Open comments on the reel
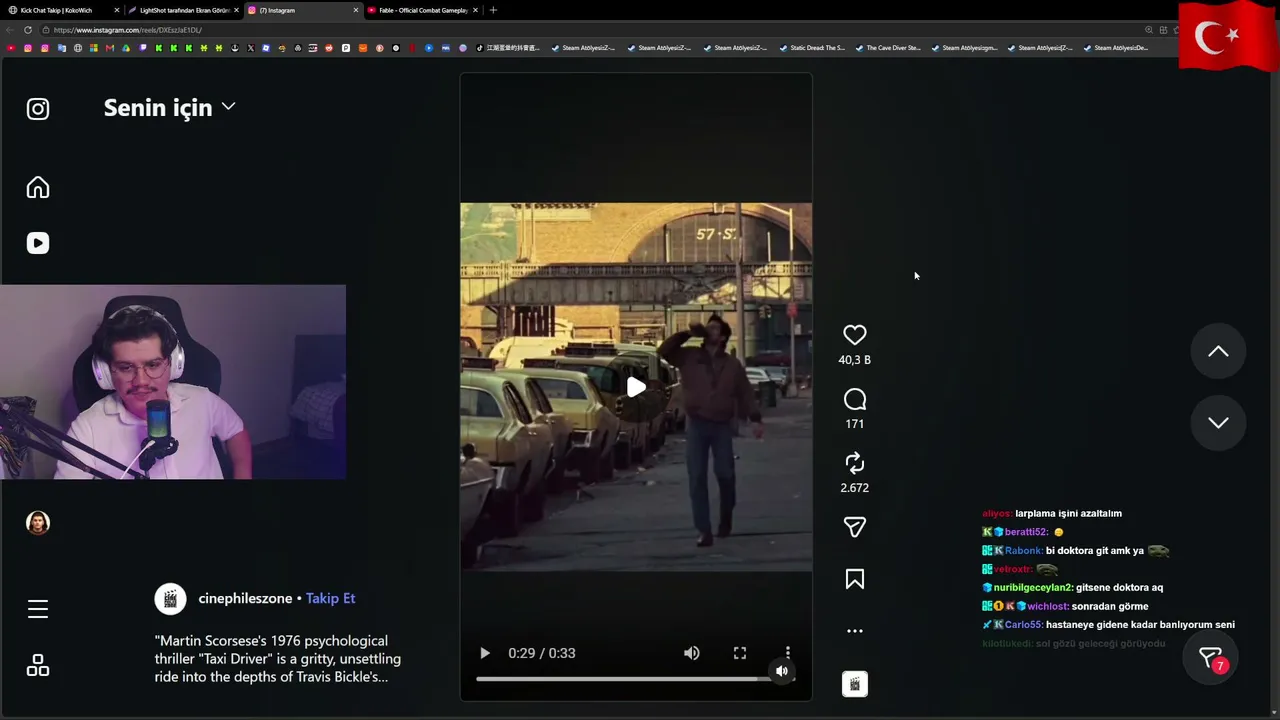Screen dimensions: 1280x720 pos(855,400)
